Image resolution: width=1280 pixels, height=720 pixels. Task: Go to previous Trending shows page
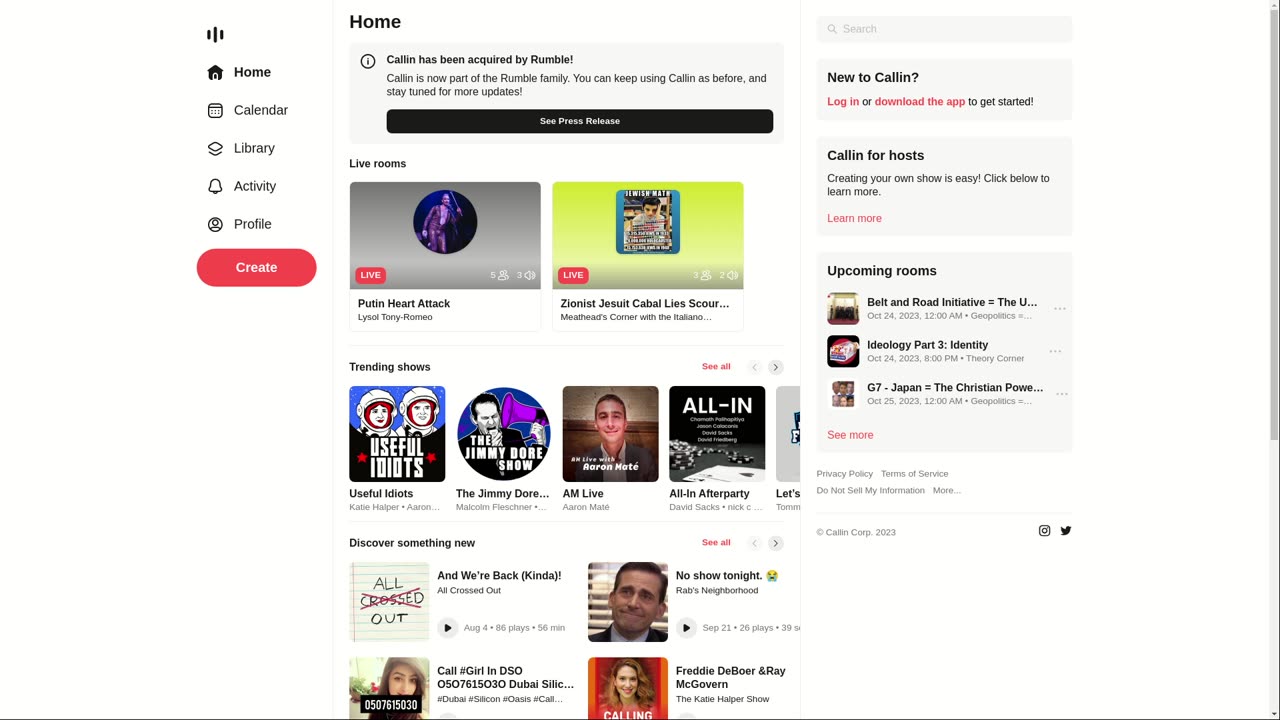pos(755,367)
